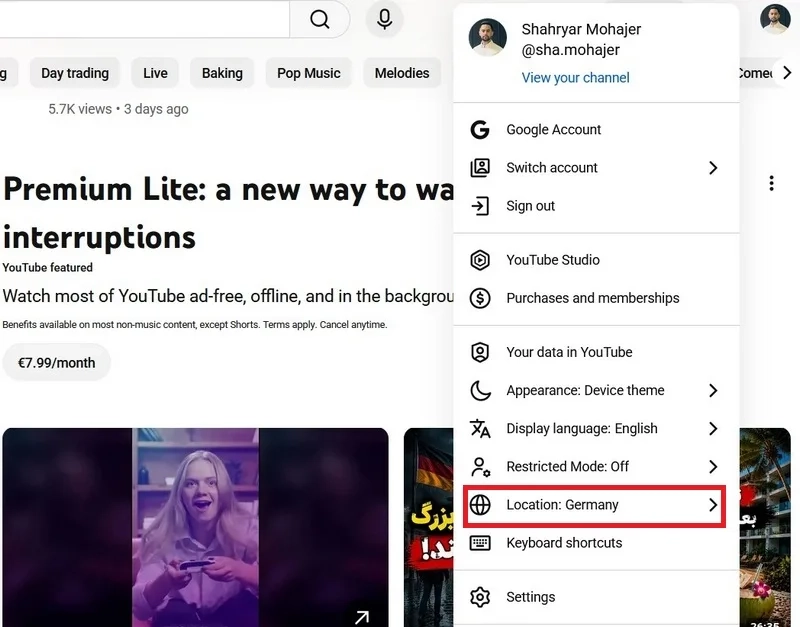Click arrow icon on gaming thumbnail
800x627 pixels.
pos(362,617)
